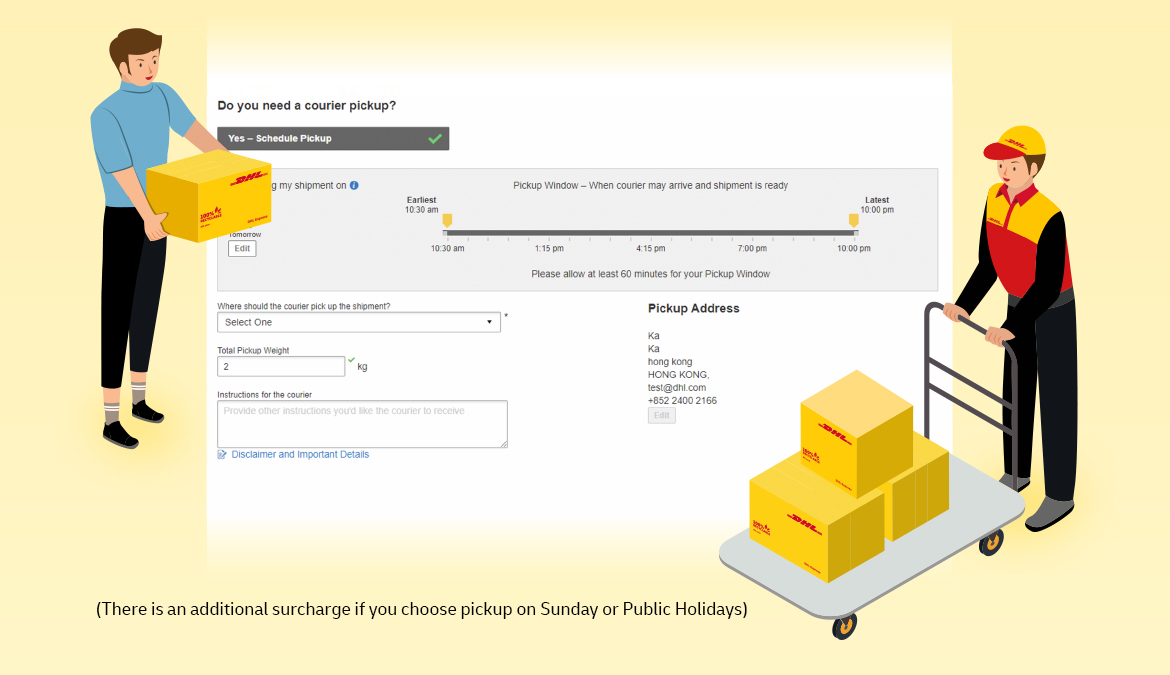Toggle the Yes – Schedule Pickup option
Screen dimensions: 1170x675
click(333, 139)
